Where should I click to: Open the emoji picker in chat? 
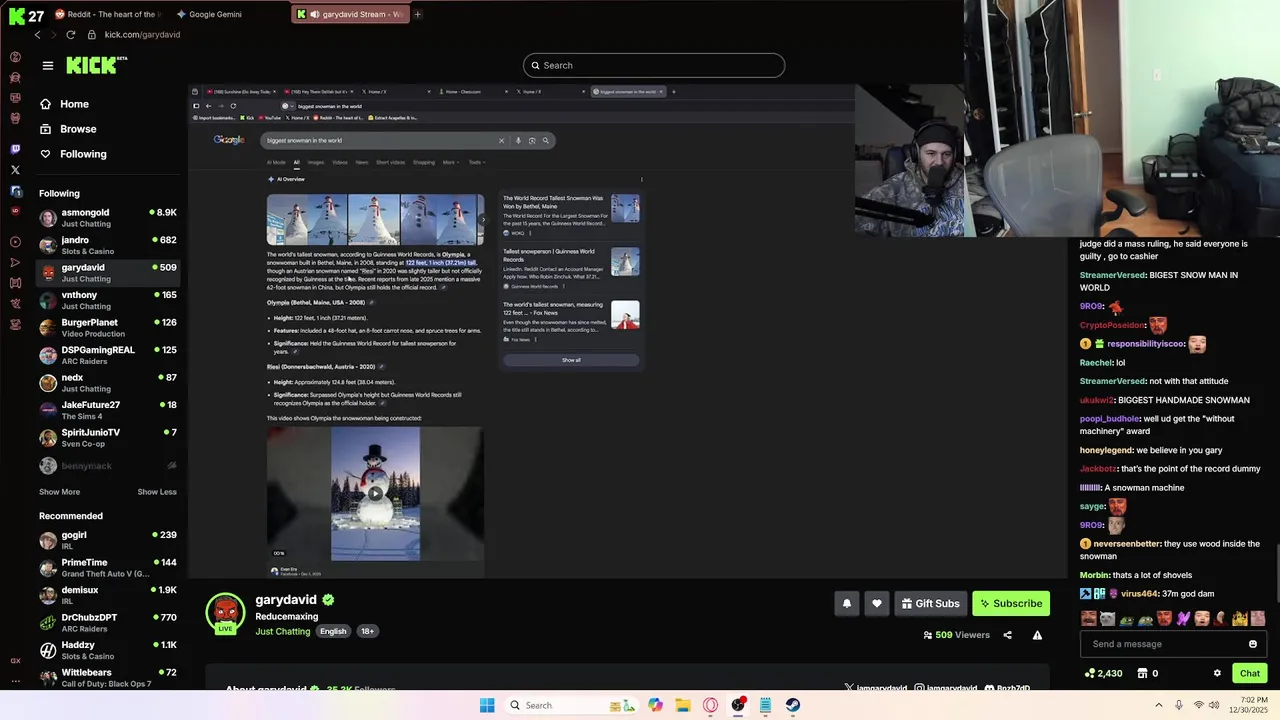(x=1253, y=644)
